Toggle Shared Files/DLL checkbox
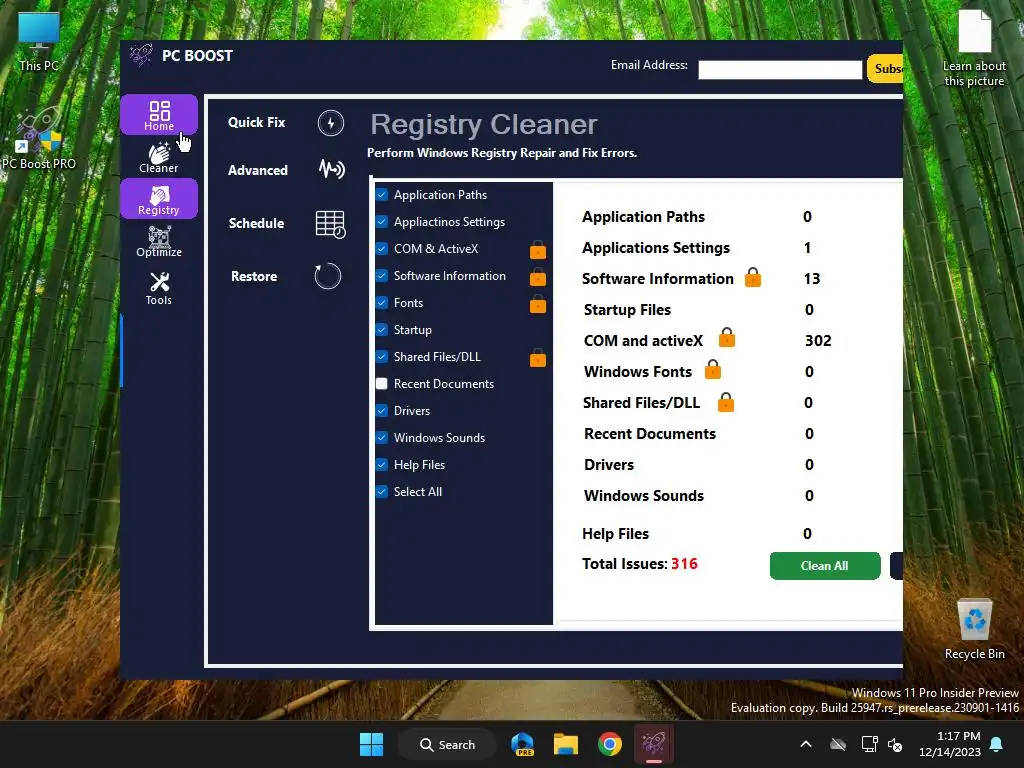 382,357
